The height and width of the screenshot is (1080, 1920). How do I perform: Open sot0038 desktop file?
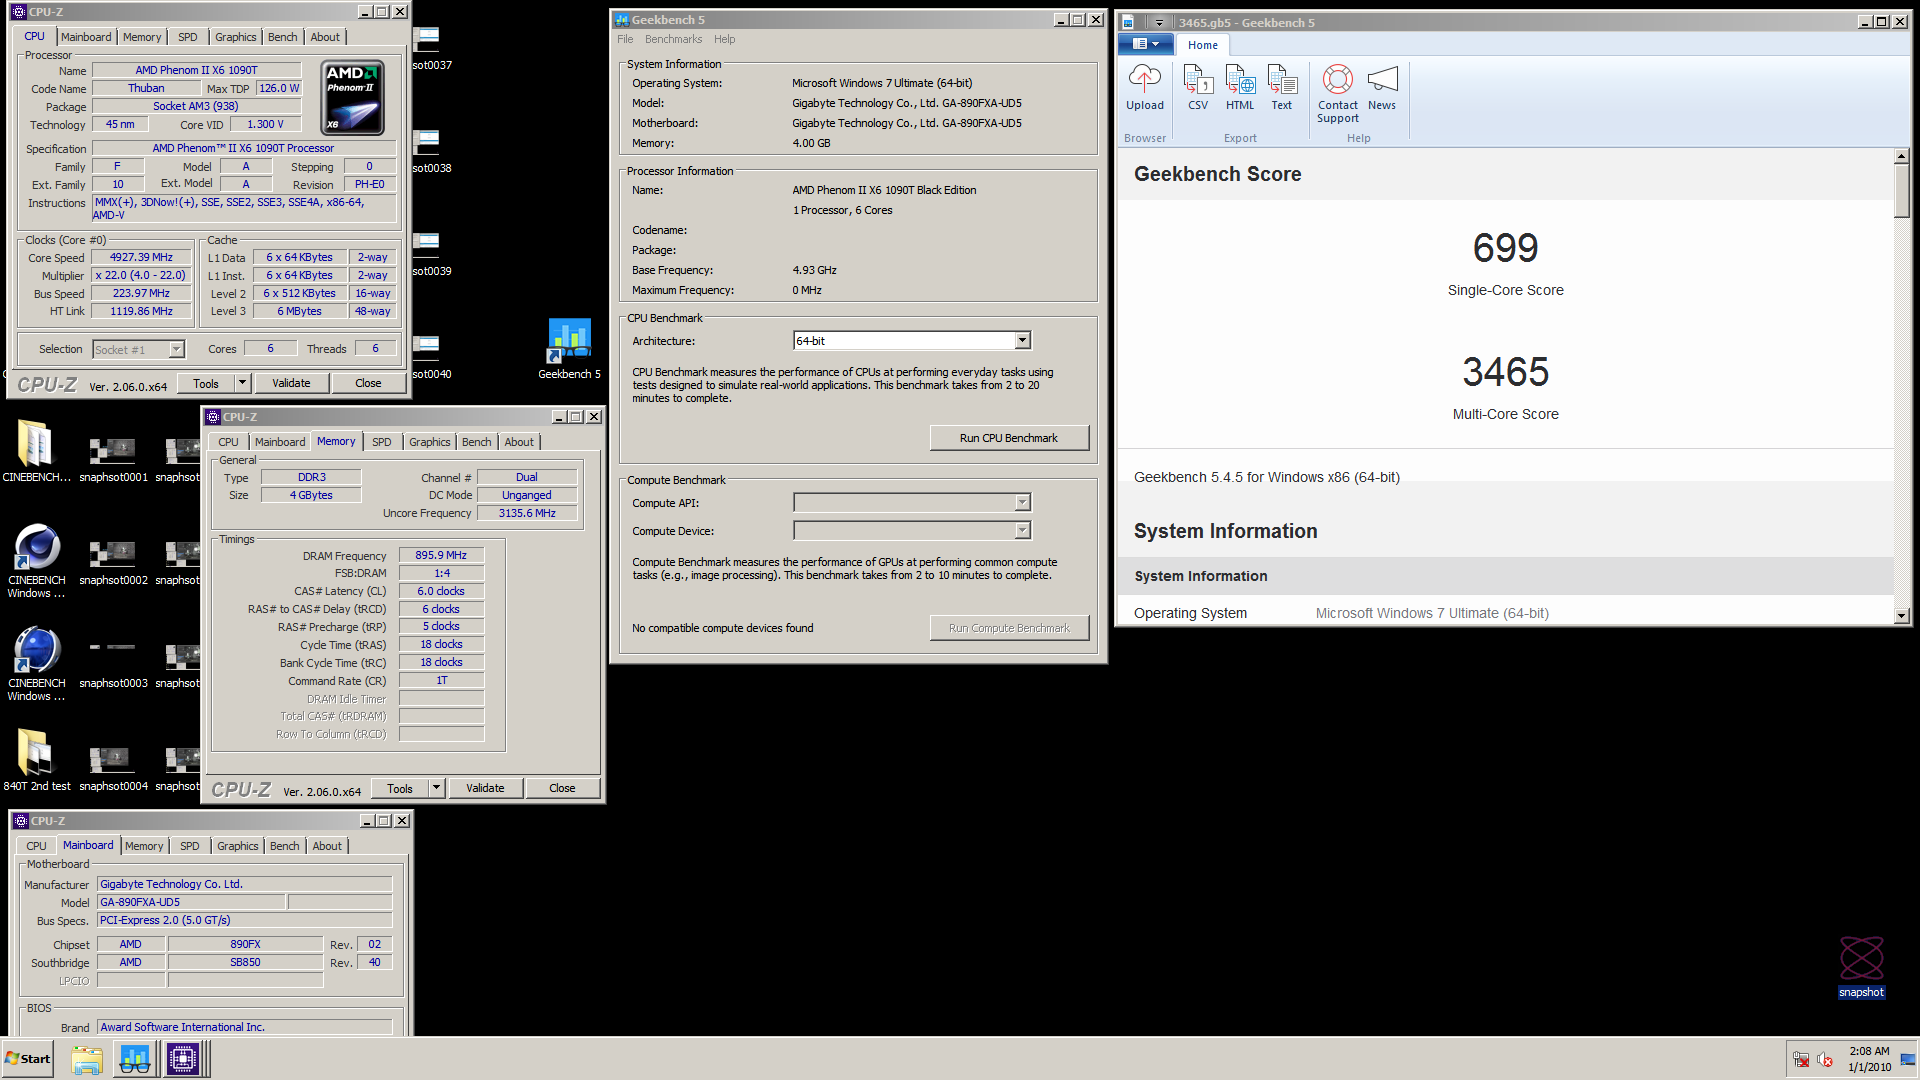[430, 151]
